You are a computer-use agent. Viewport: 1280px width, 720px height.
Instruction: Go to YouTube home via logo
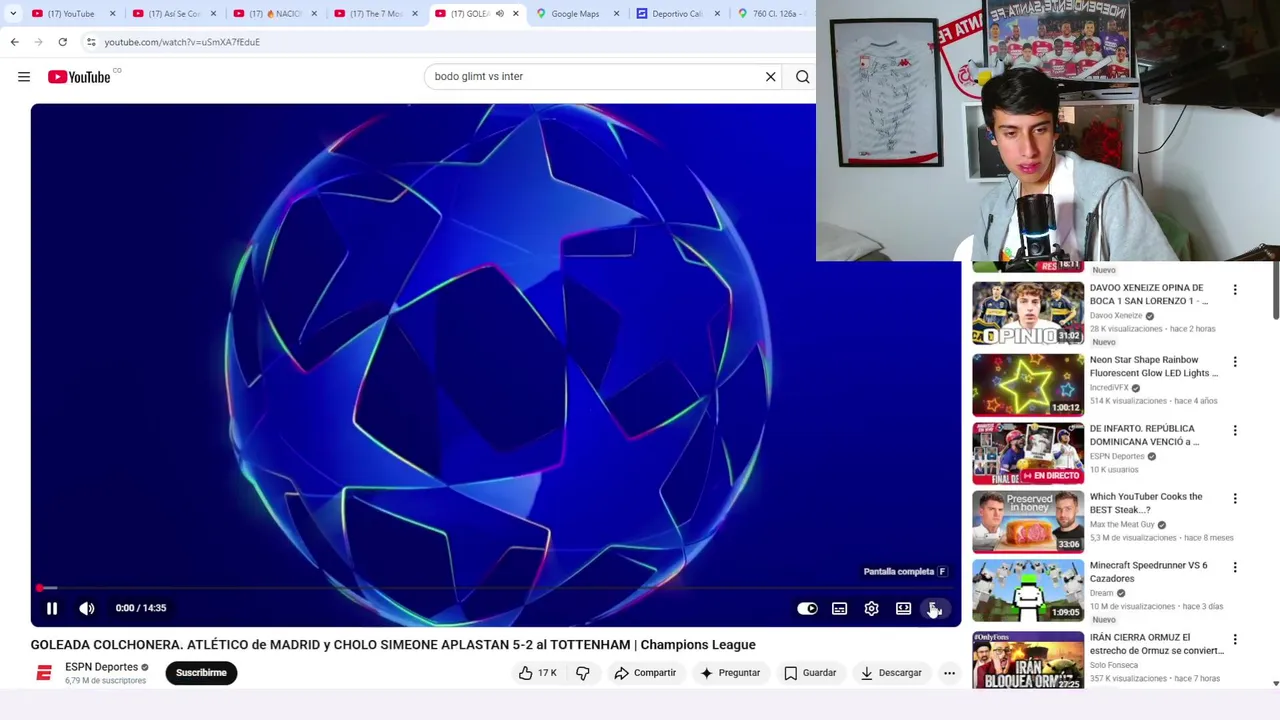click(x=79, y=77)
